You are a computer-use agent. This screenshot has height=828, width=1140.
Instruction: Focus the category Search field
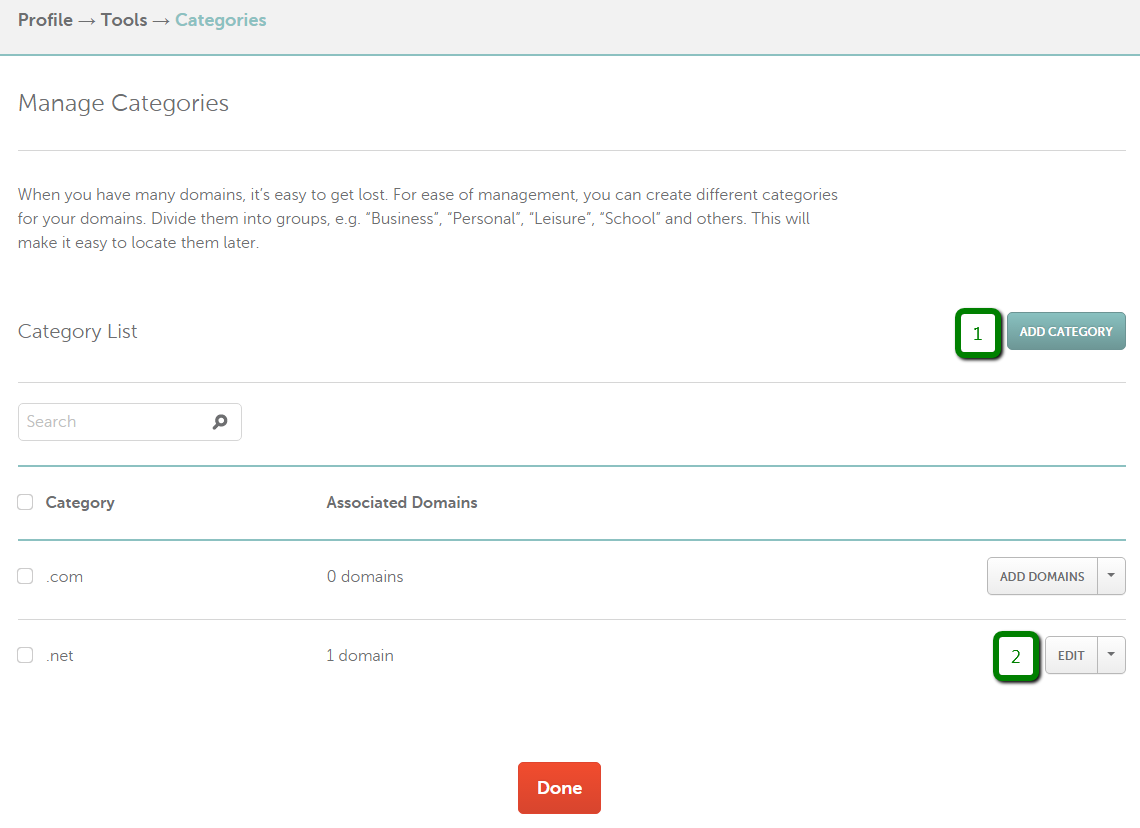point(129,422)
